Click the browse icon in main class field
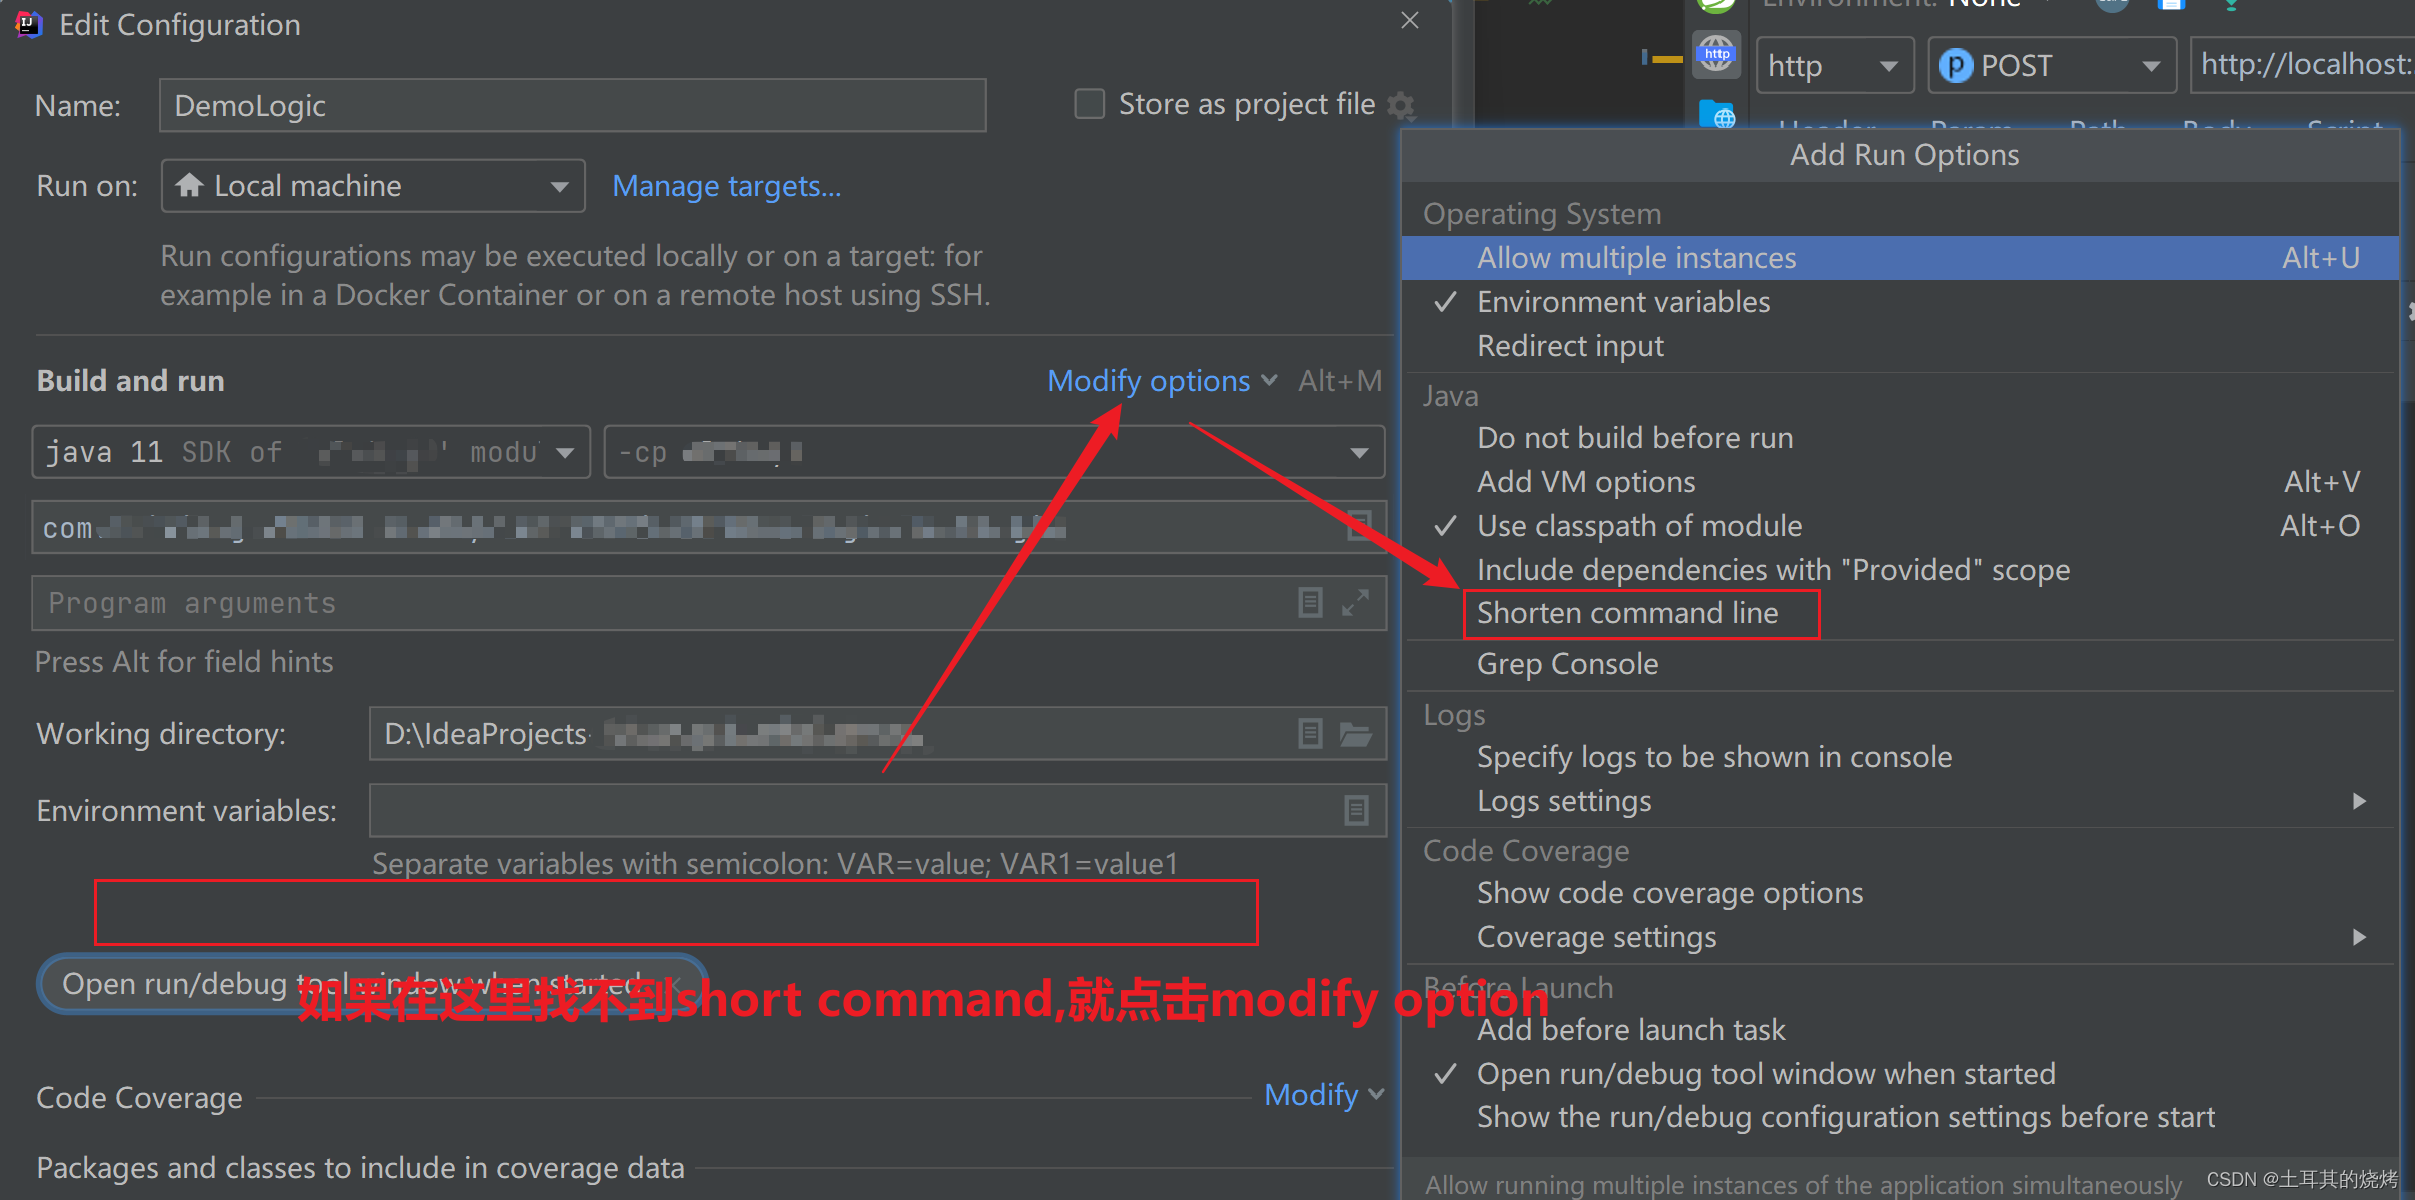The height and width of the screenshot is (1200, 2415). pyautogui.click(x=1359, y=526)
